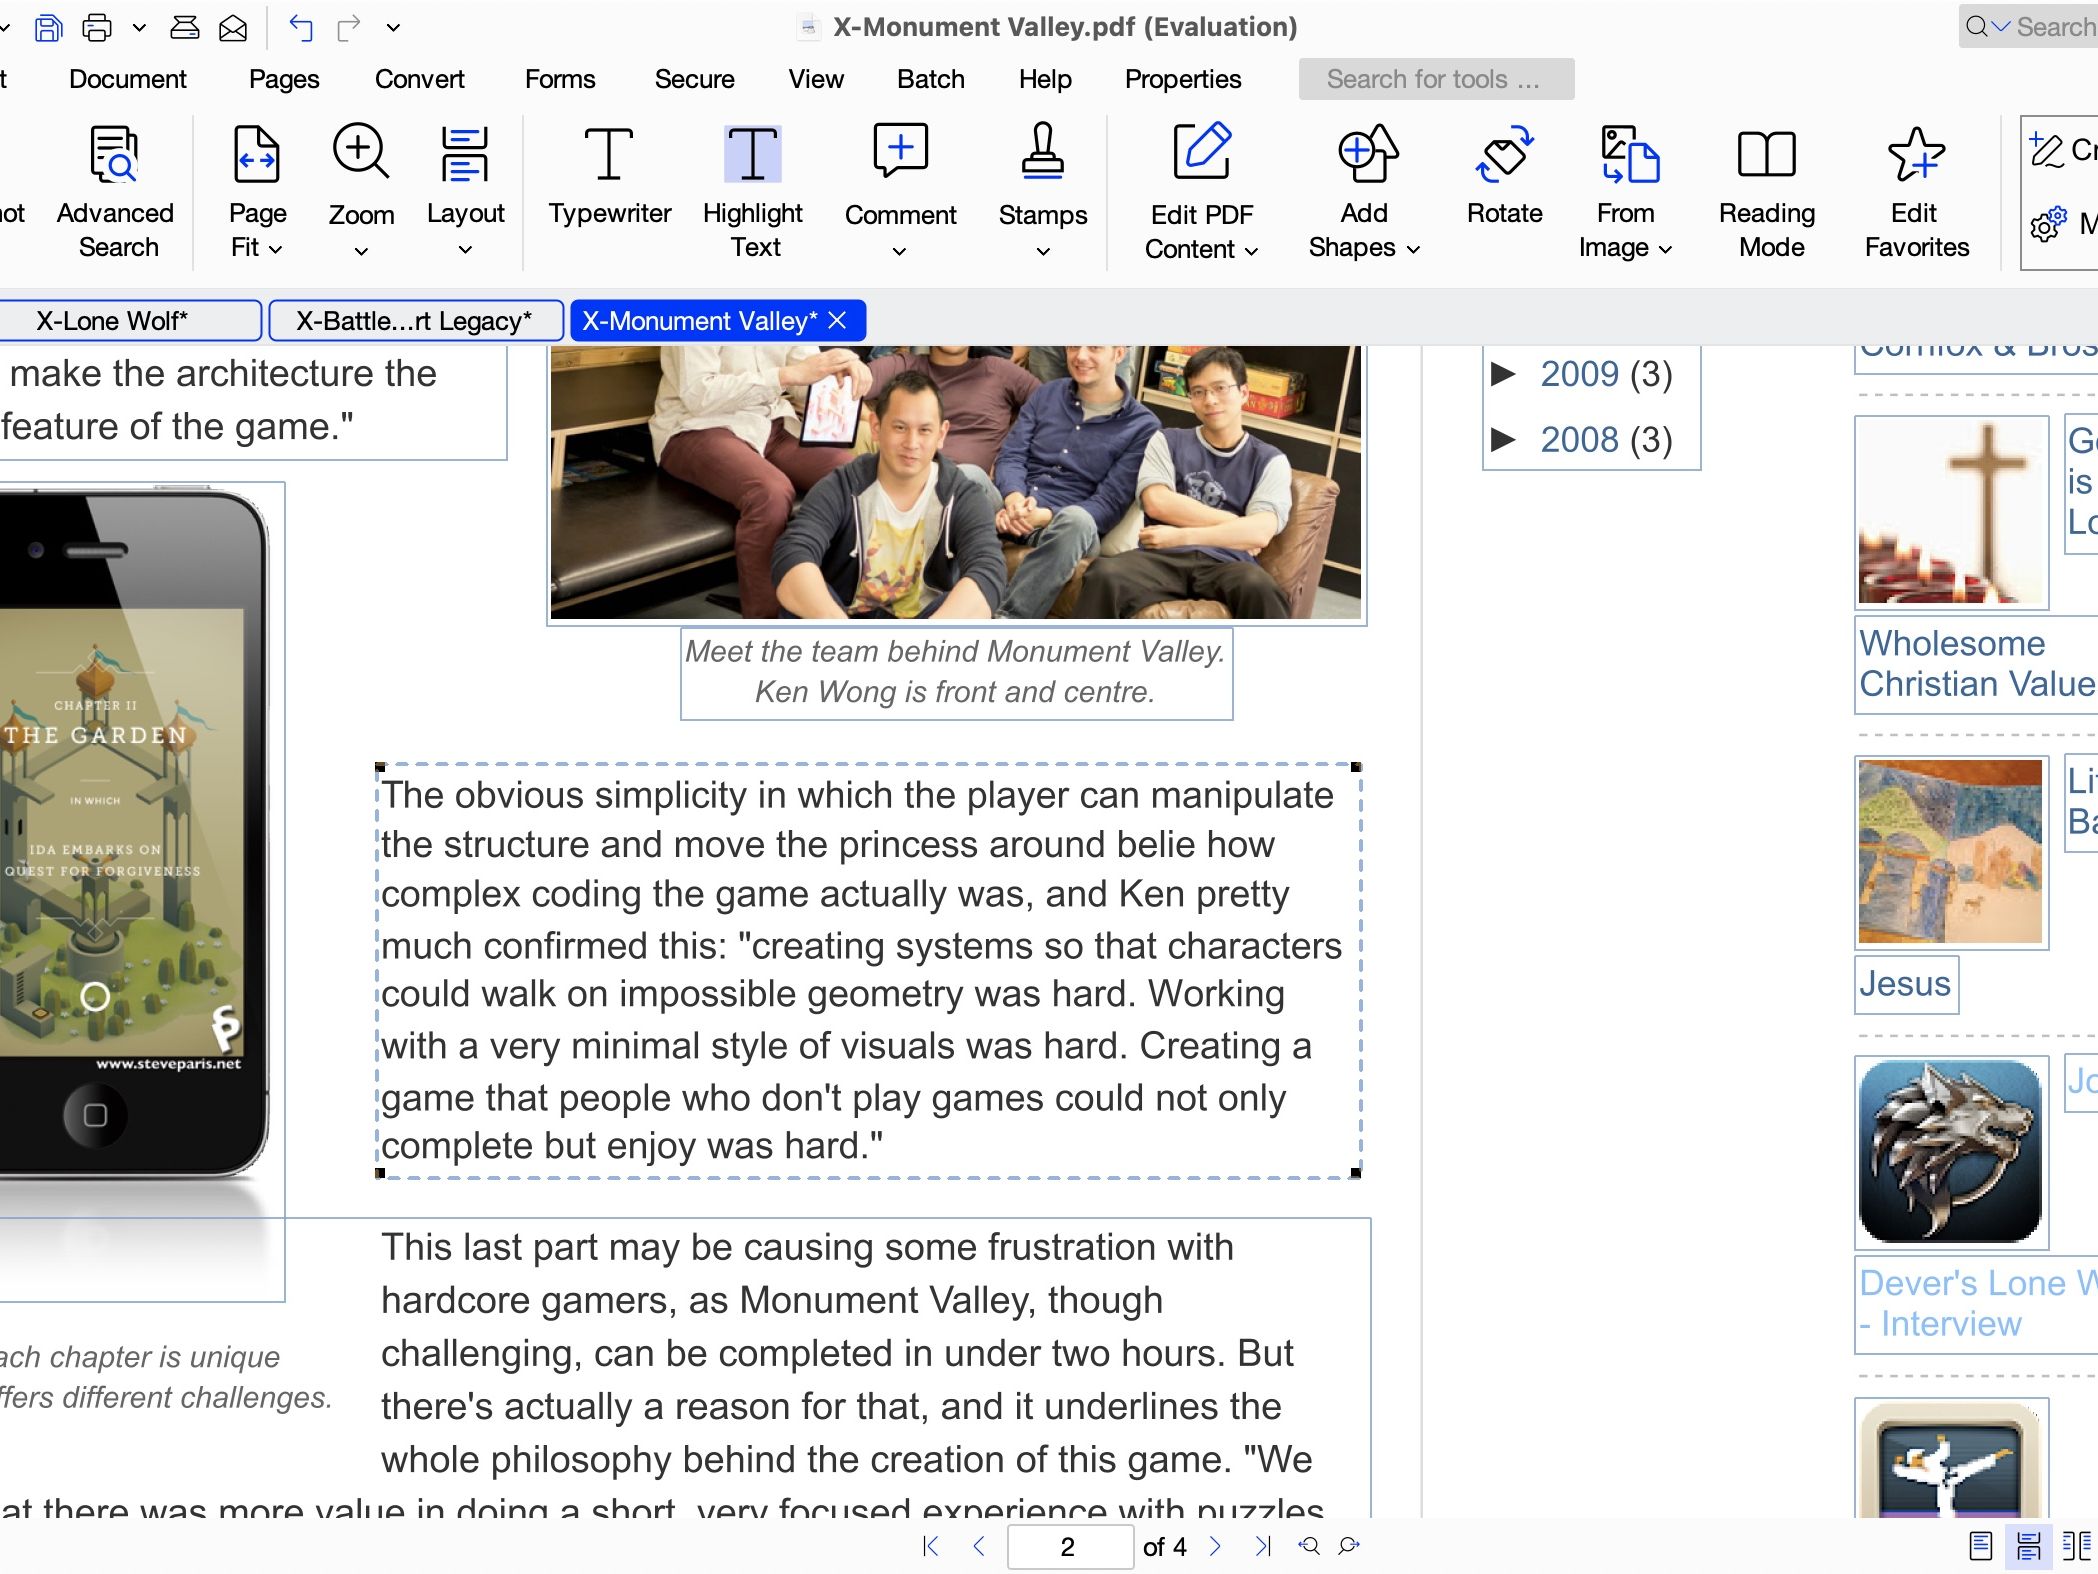Viewport: 2098px width, 1574px height.
Task: Click the next view icon in status bar
Action: tap(1349, 1546)
